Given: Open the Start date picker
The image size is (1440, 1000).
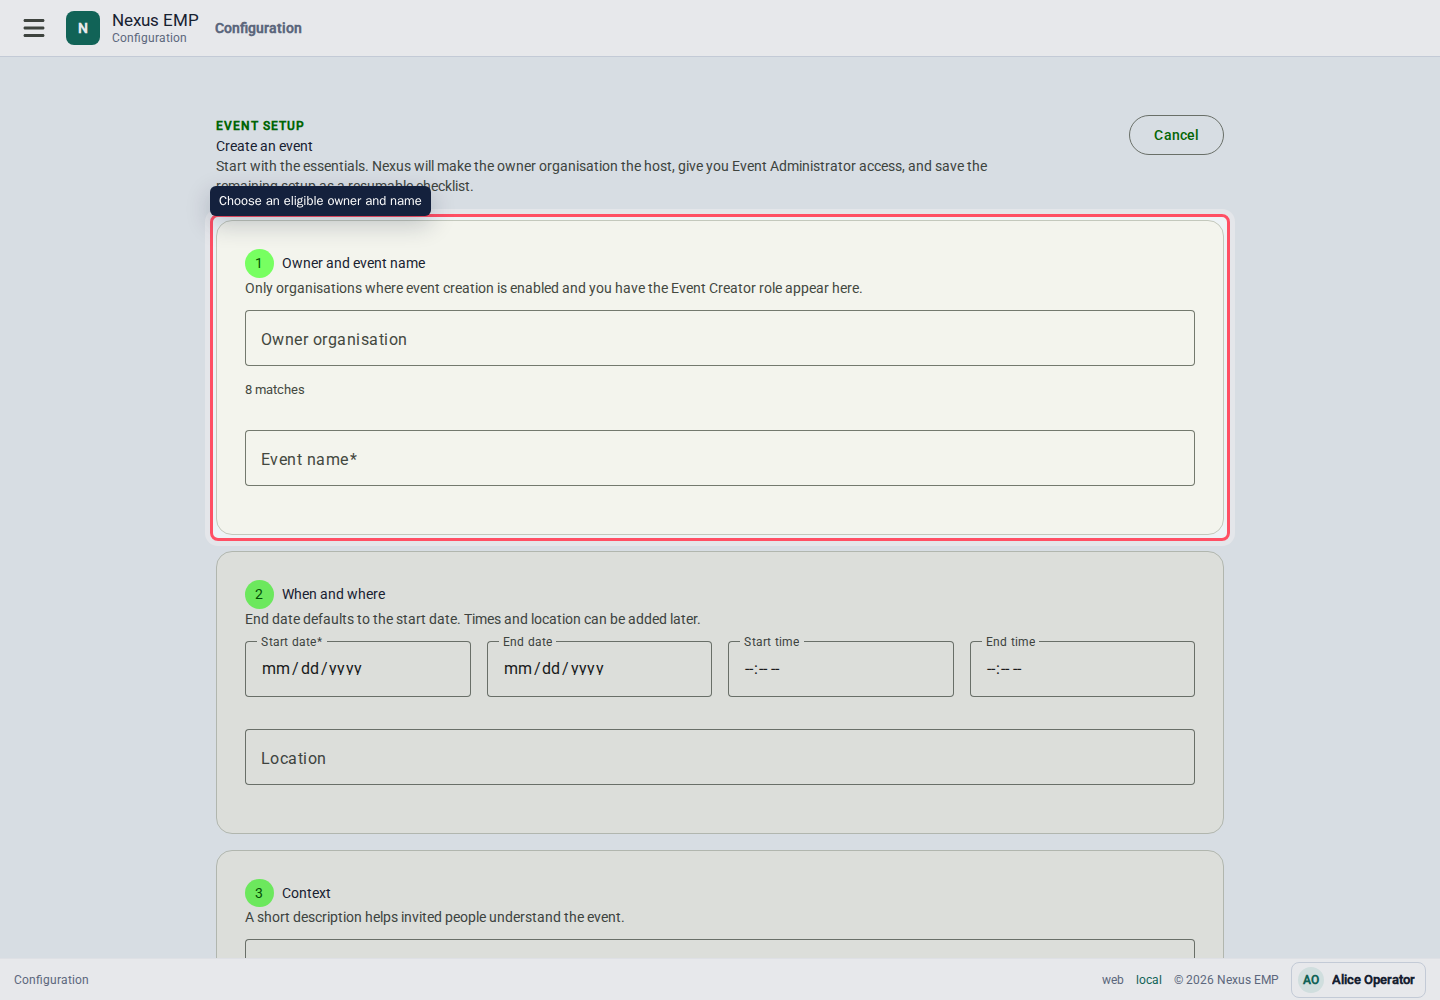Looking at the screenshot, I should 358,669.
